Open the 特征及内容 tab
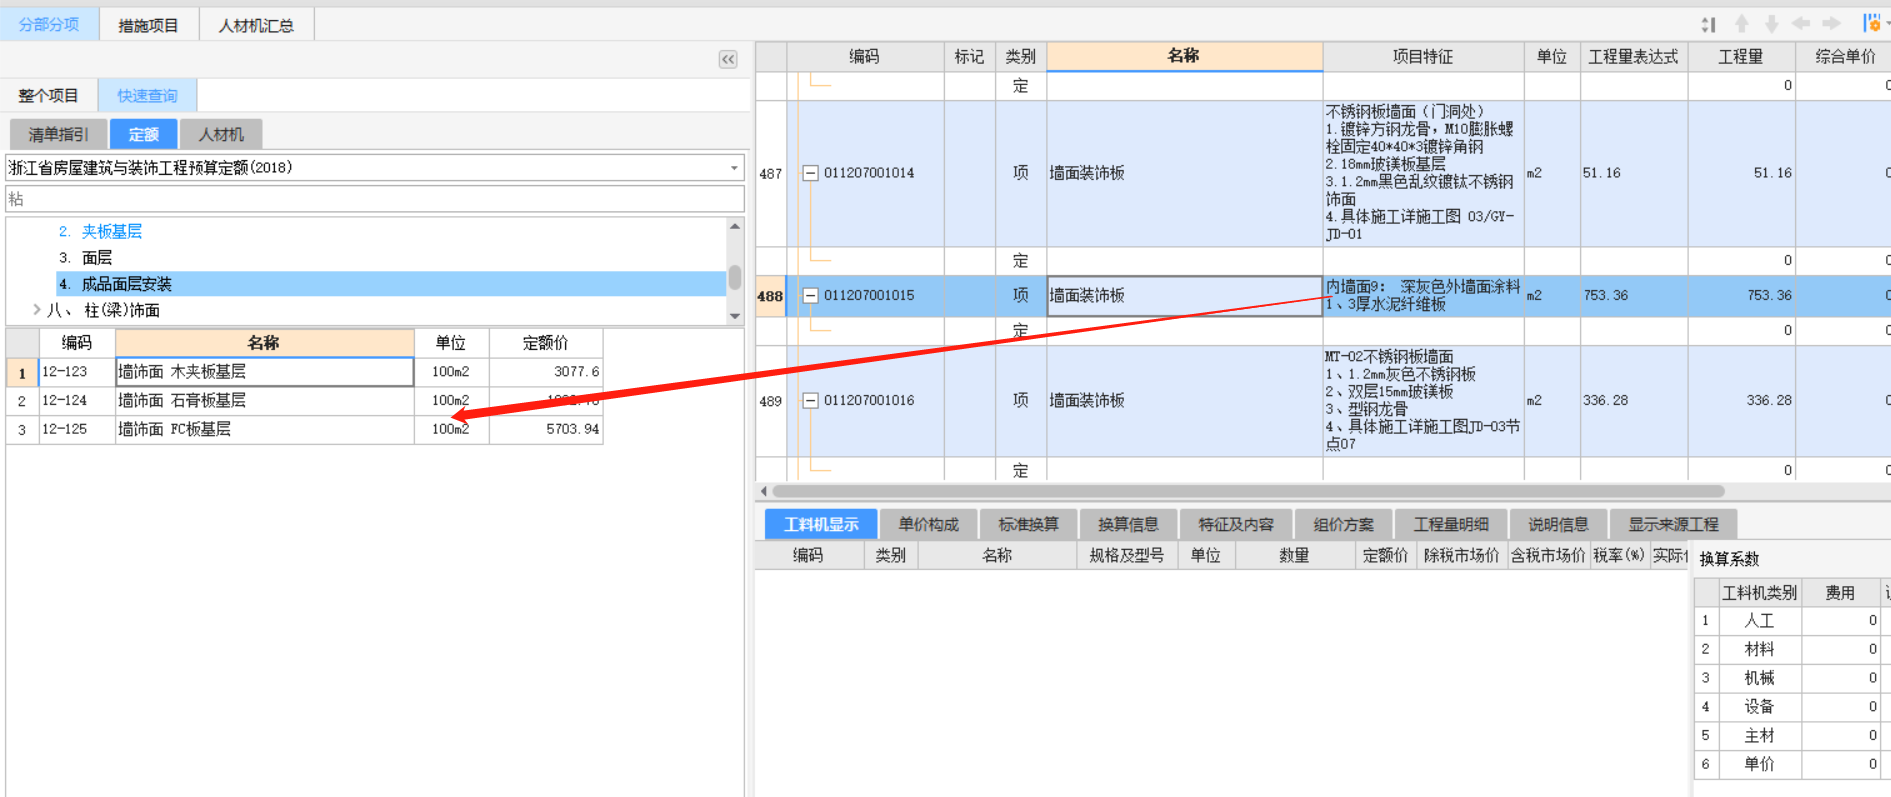Screen dimensions: 1891x797 [x=1236, y=524]
